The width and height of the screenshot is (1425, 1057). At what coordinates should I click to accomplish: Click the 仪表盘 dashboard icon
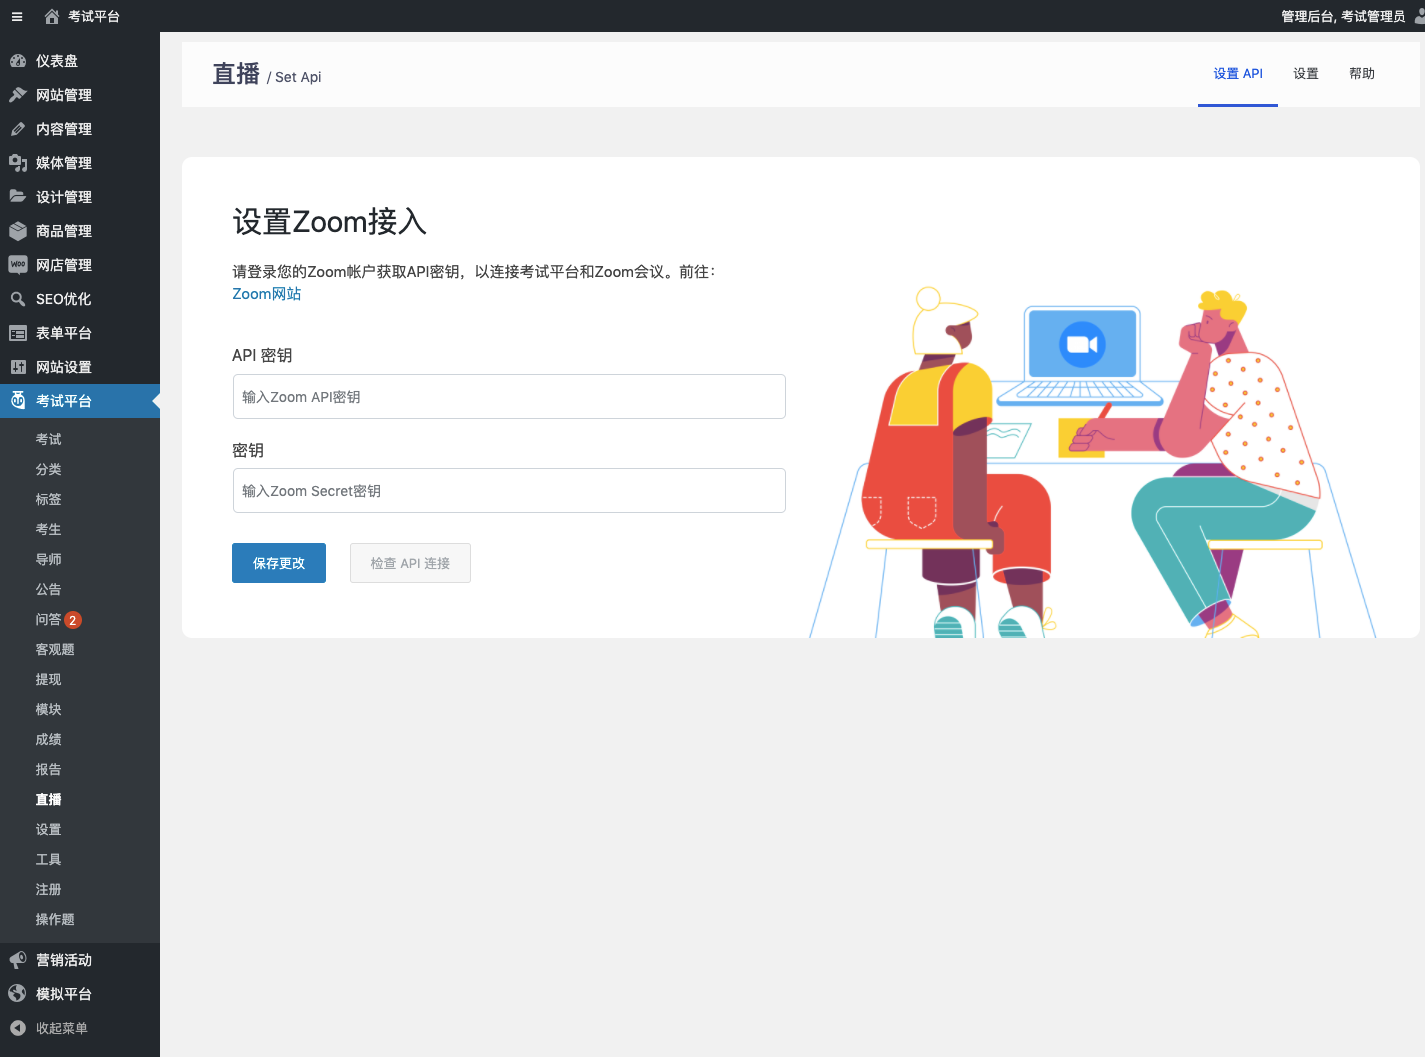(18, 61)
